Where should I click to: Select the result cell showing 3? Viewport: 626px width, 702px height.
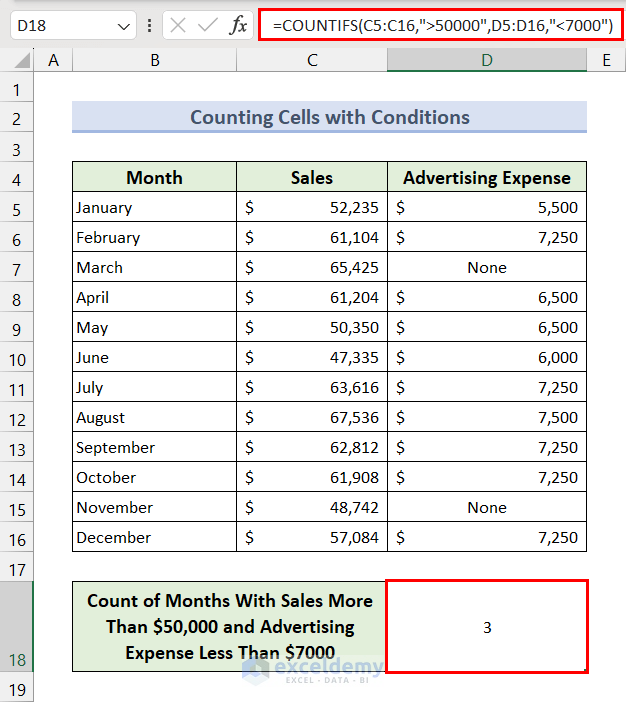pos(486,627)
